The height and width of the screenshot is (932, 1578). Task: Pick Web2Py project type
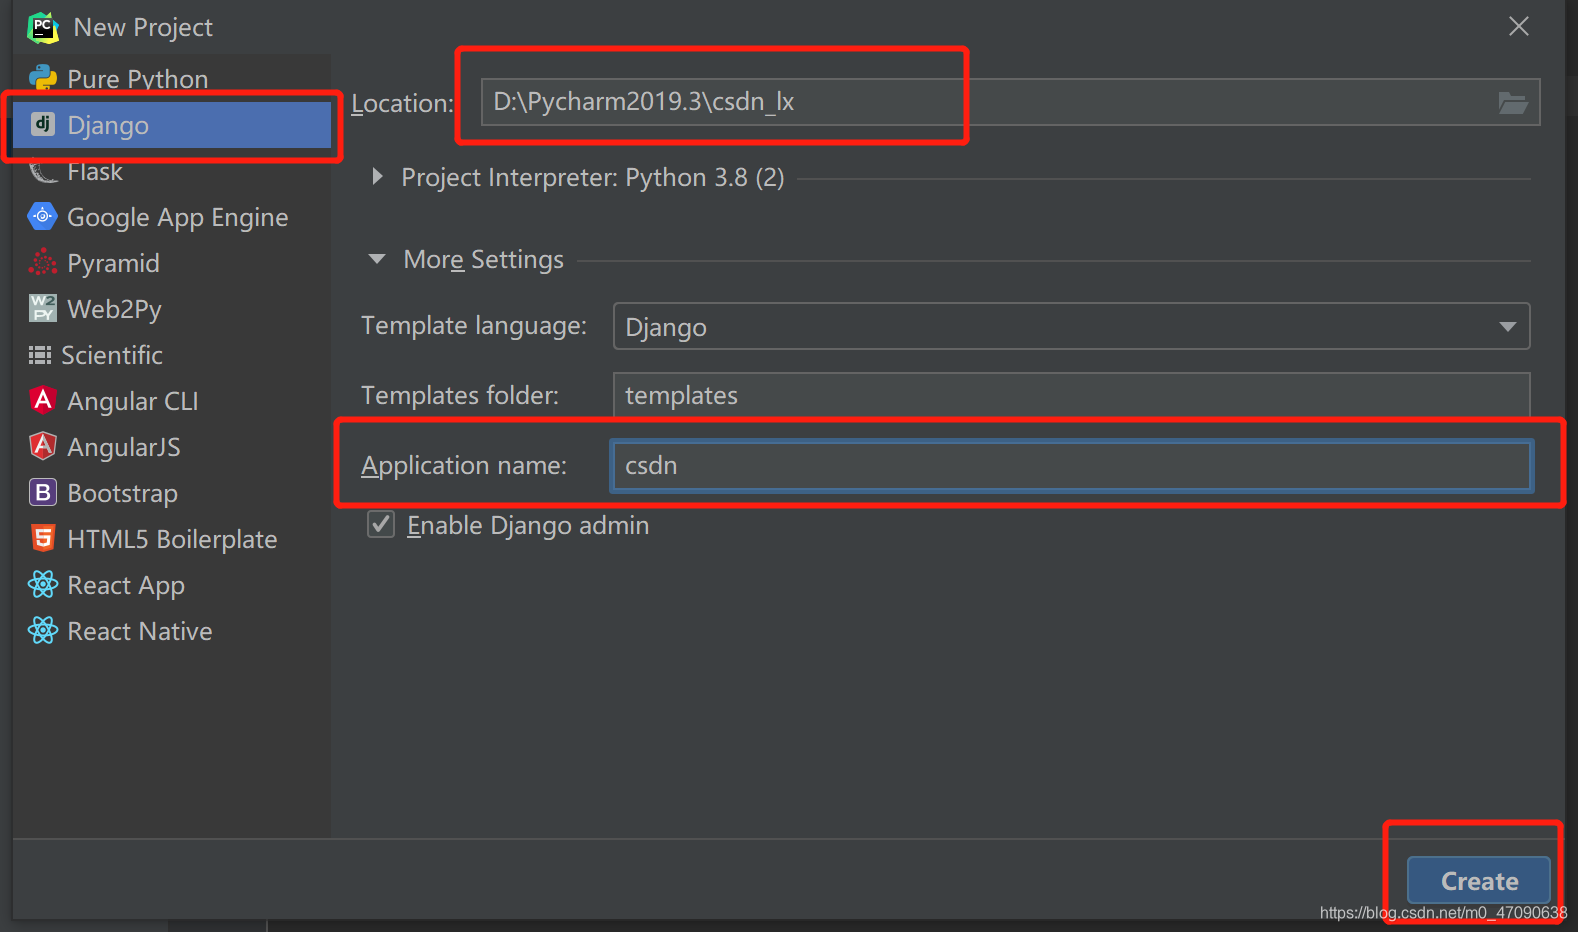pyautogui.click(x=172, y=309)
